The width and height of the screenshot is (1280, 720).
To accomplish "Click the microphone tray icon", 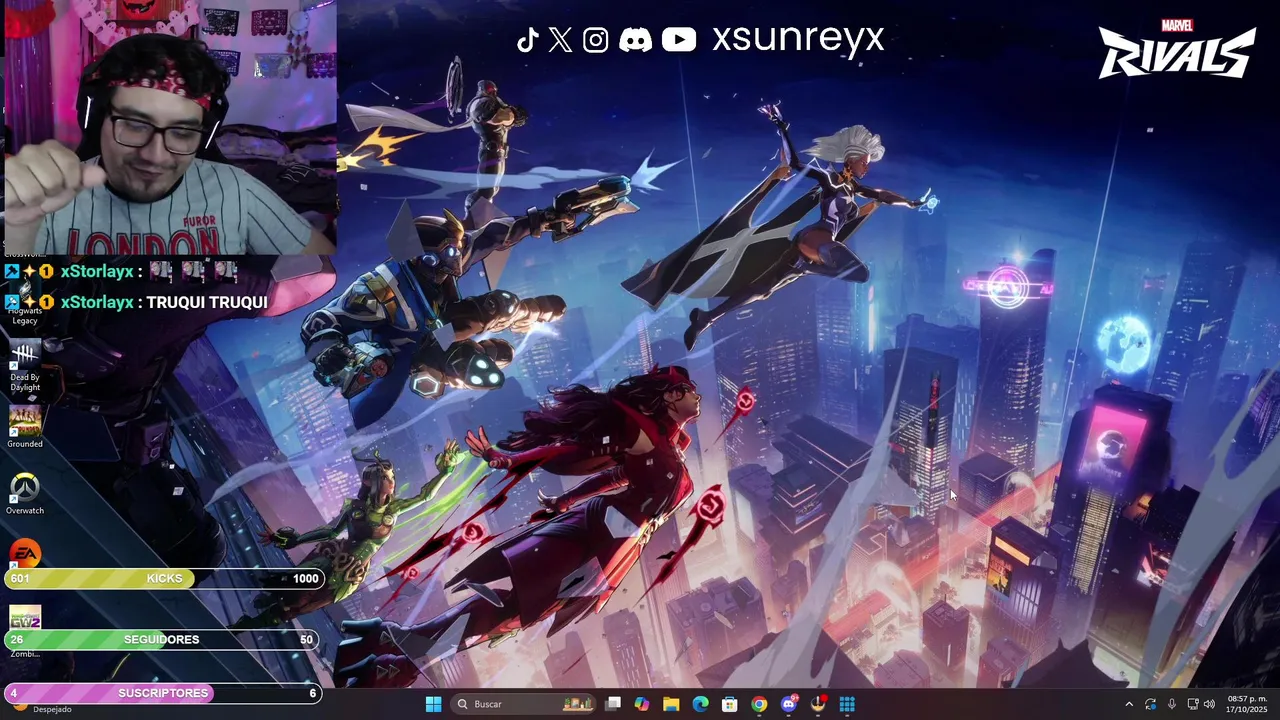I will [1171, 704].
